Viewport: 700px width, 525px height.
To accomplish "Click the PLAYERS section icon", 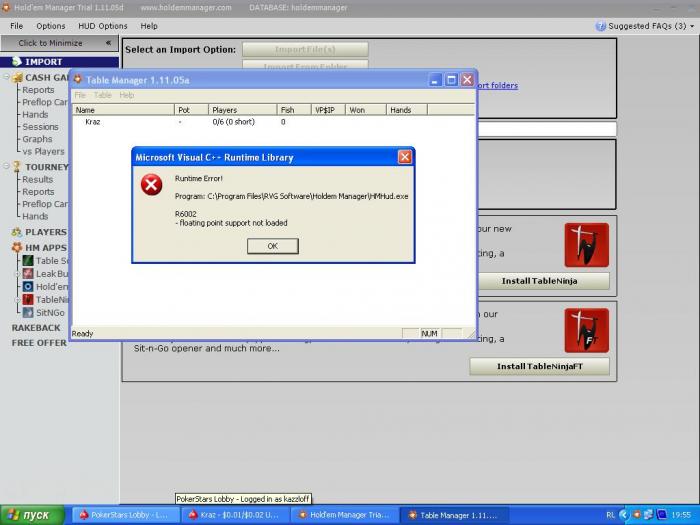I will [x=17, y=232].
